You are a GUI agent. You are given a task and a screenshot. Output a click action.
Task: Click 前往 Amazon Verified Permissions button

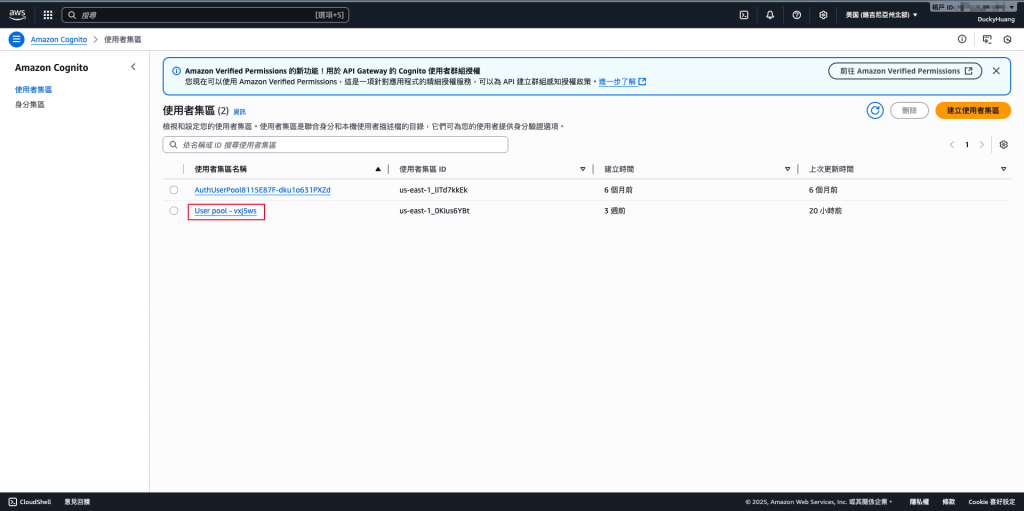coord(905,71)
